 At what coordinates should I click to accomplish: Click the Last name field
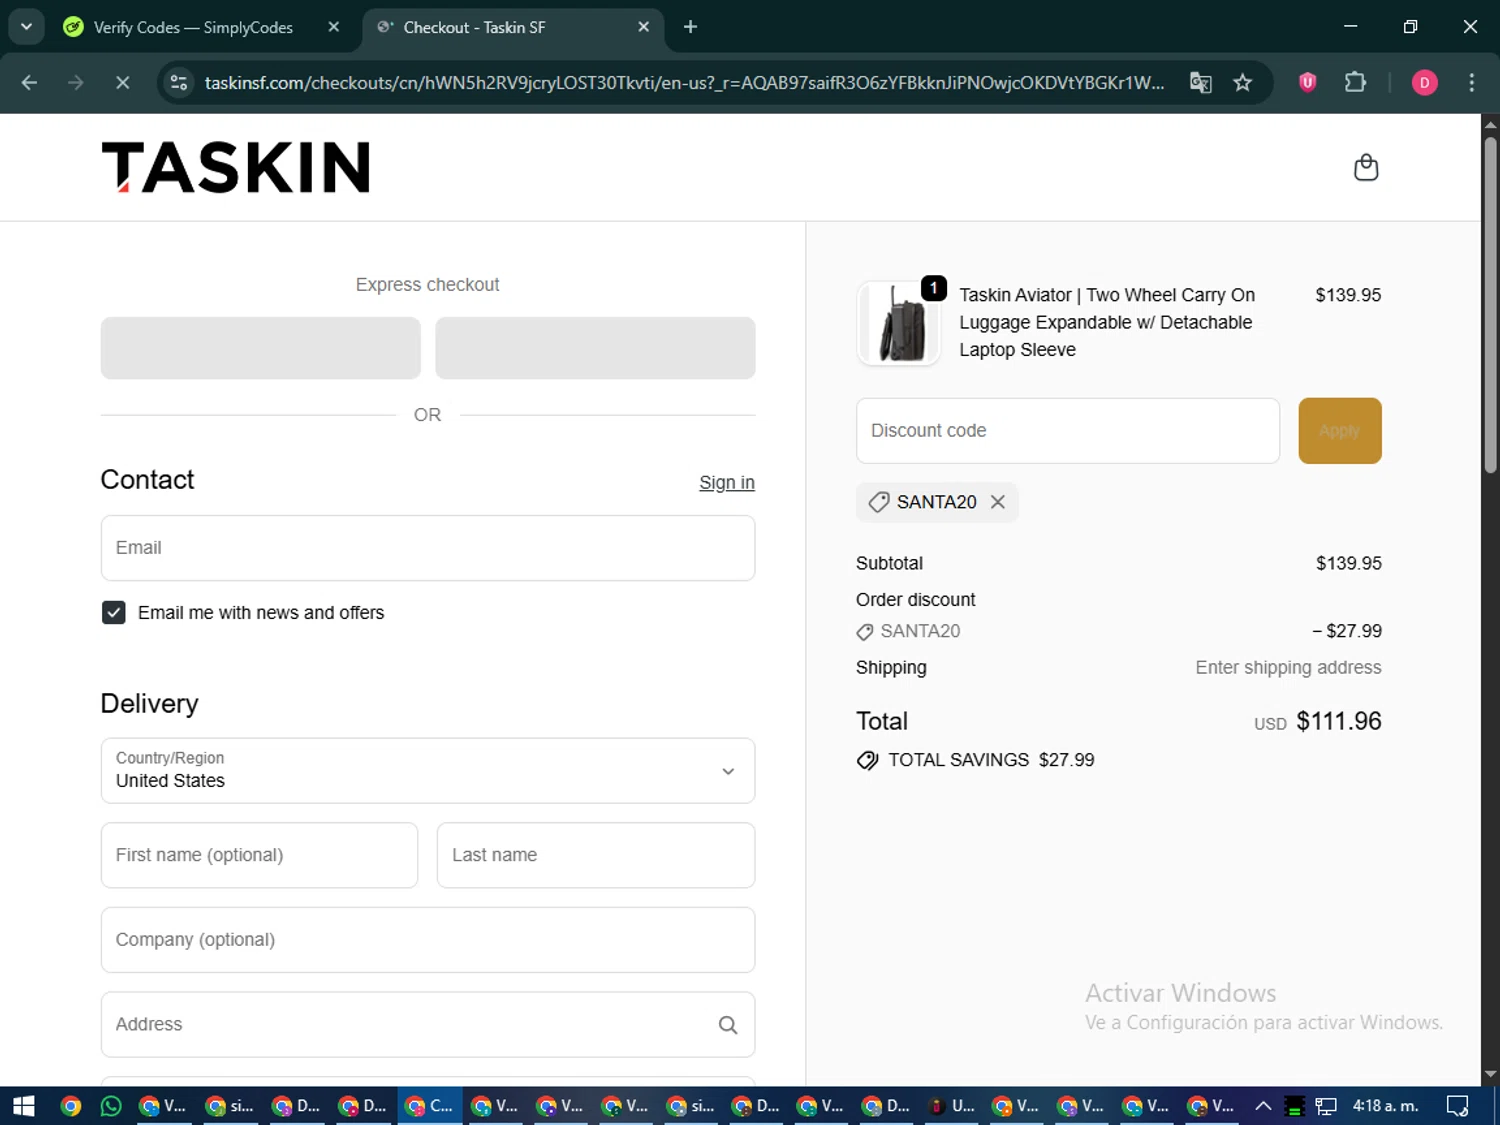pyautogui.click(x=596, y=855)
